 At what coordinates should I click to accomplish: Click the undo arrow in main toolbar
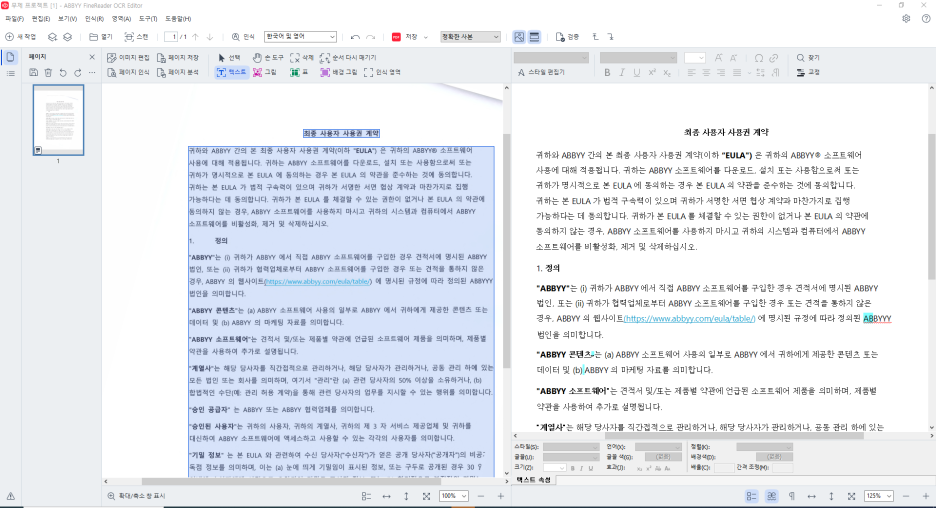355,37
